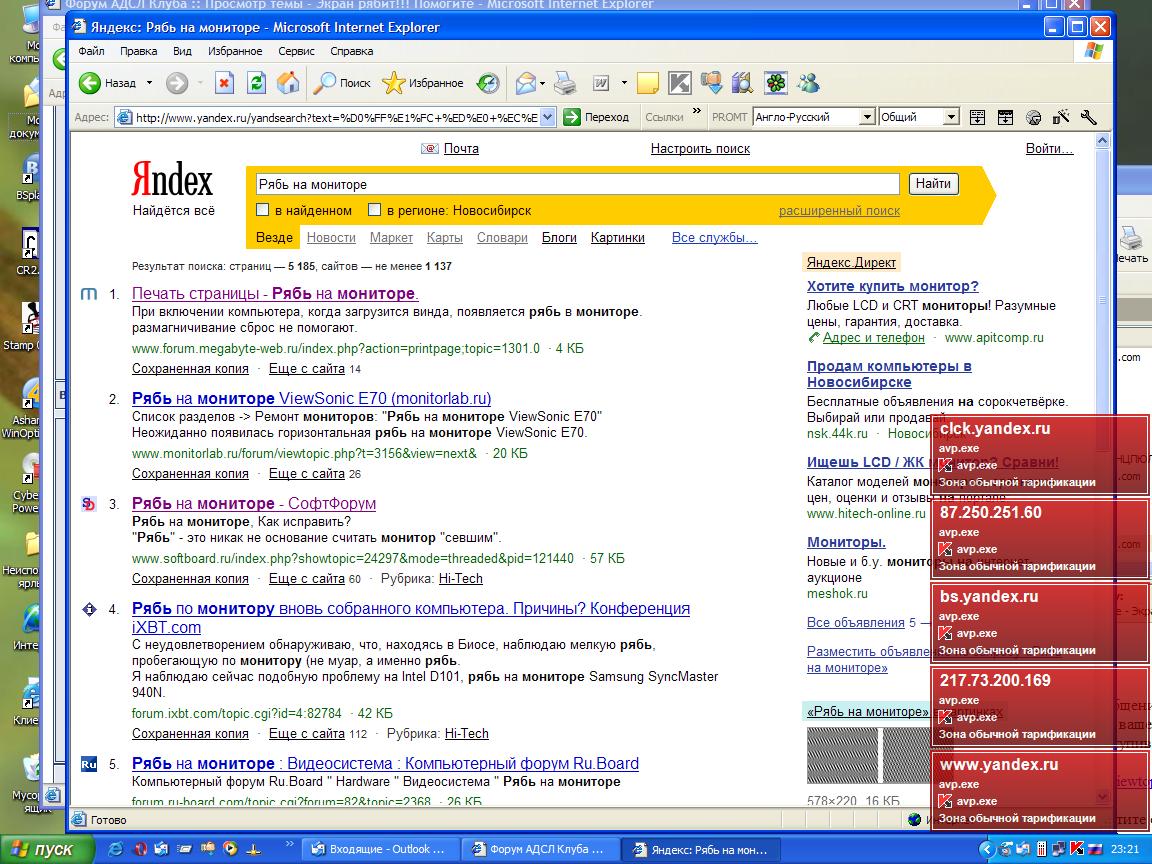Image resolution: width=1152 pixels, height=864 pixels.
Task: Open the Избранное favorites pane
Action: pos(423,83)
